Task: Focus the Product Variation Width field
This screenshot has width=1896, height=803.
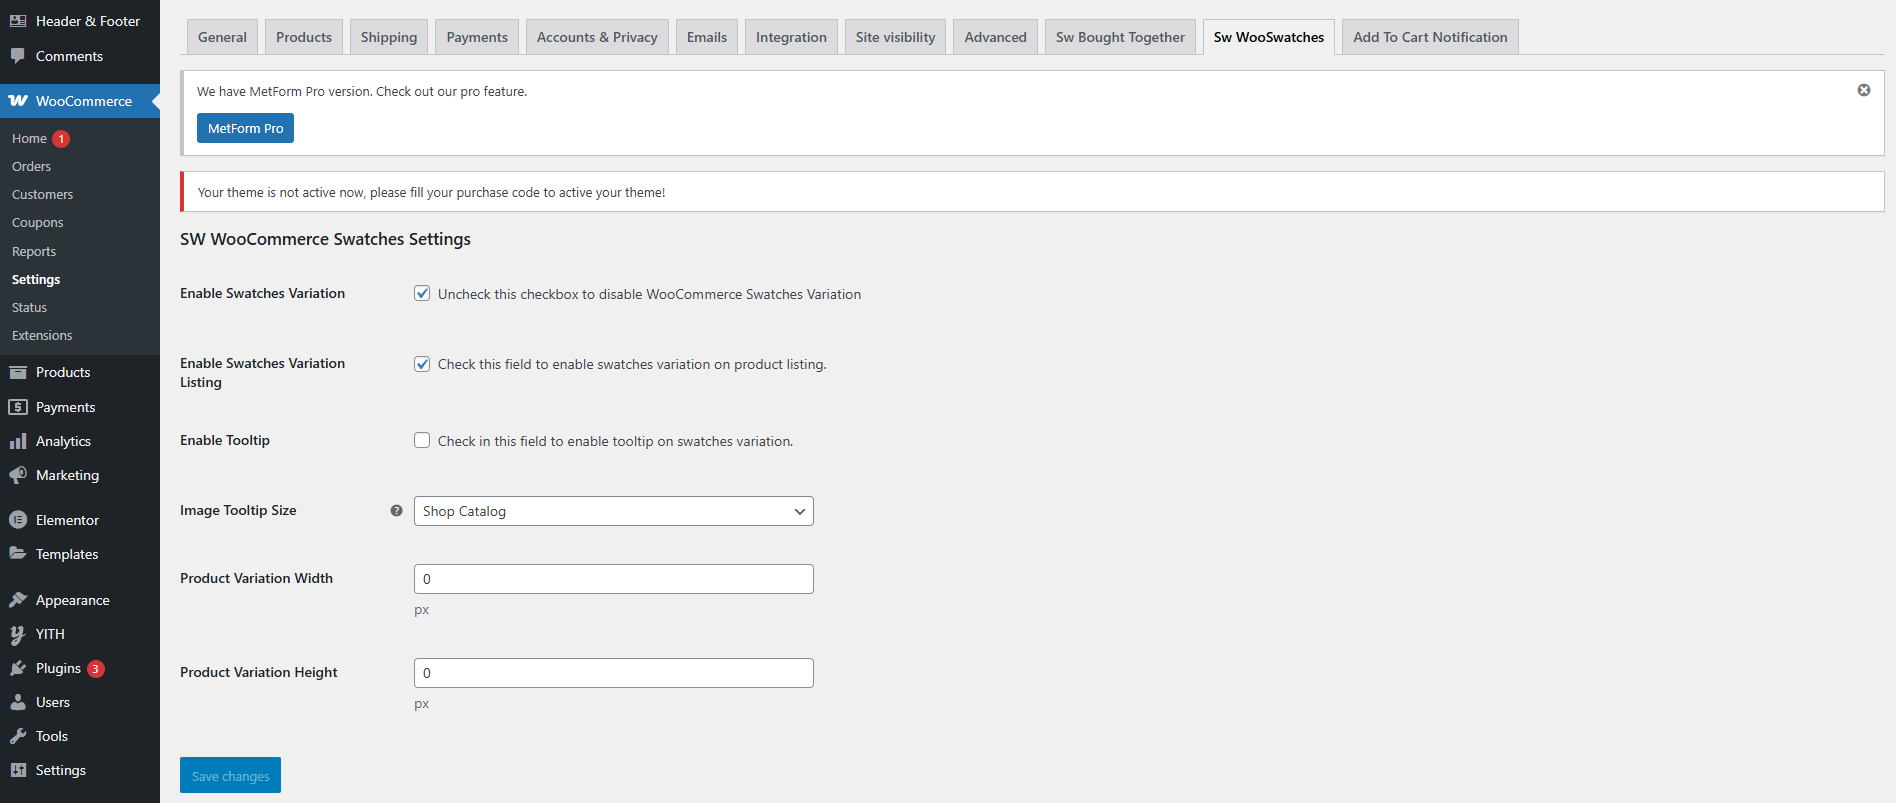Action: [x=613, y=579]
